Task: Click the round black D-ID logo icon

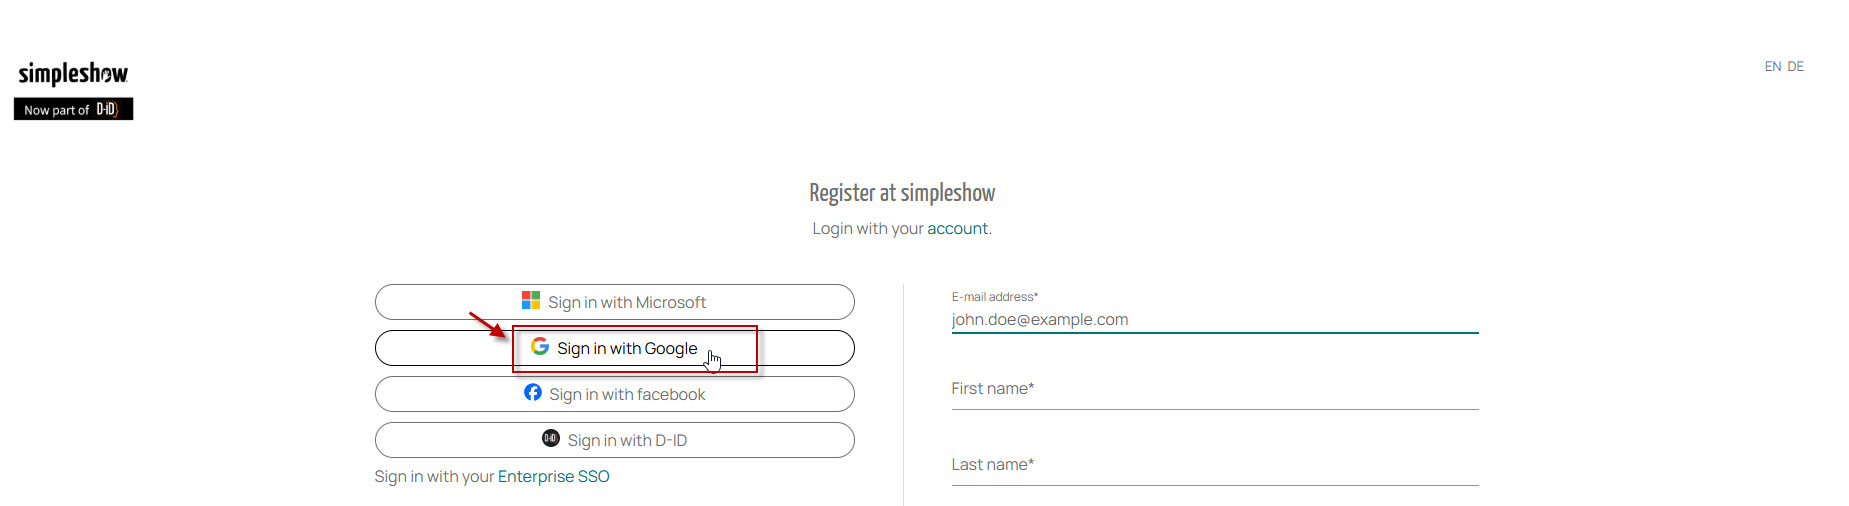Action: click(551, 438)
